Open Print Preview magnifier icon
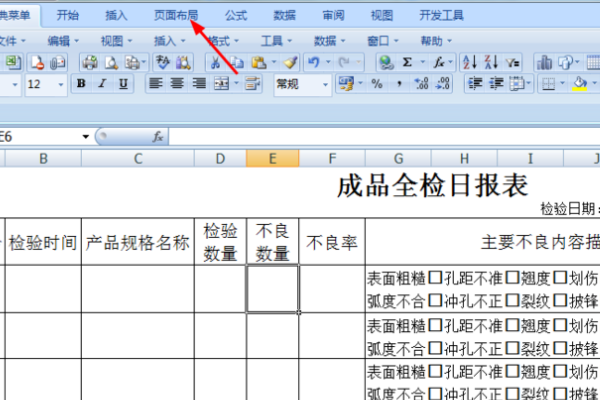This screenshot has width=600, height=400. 111,62
